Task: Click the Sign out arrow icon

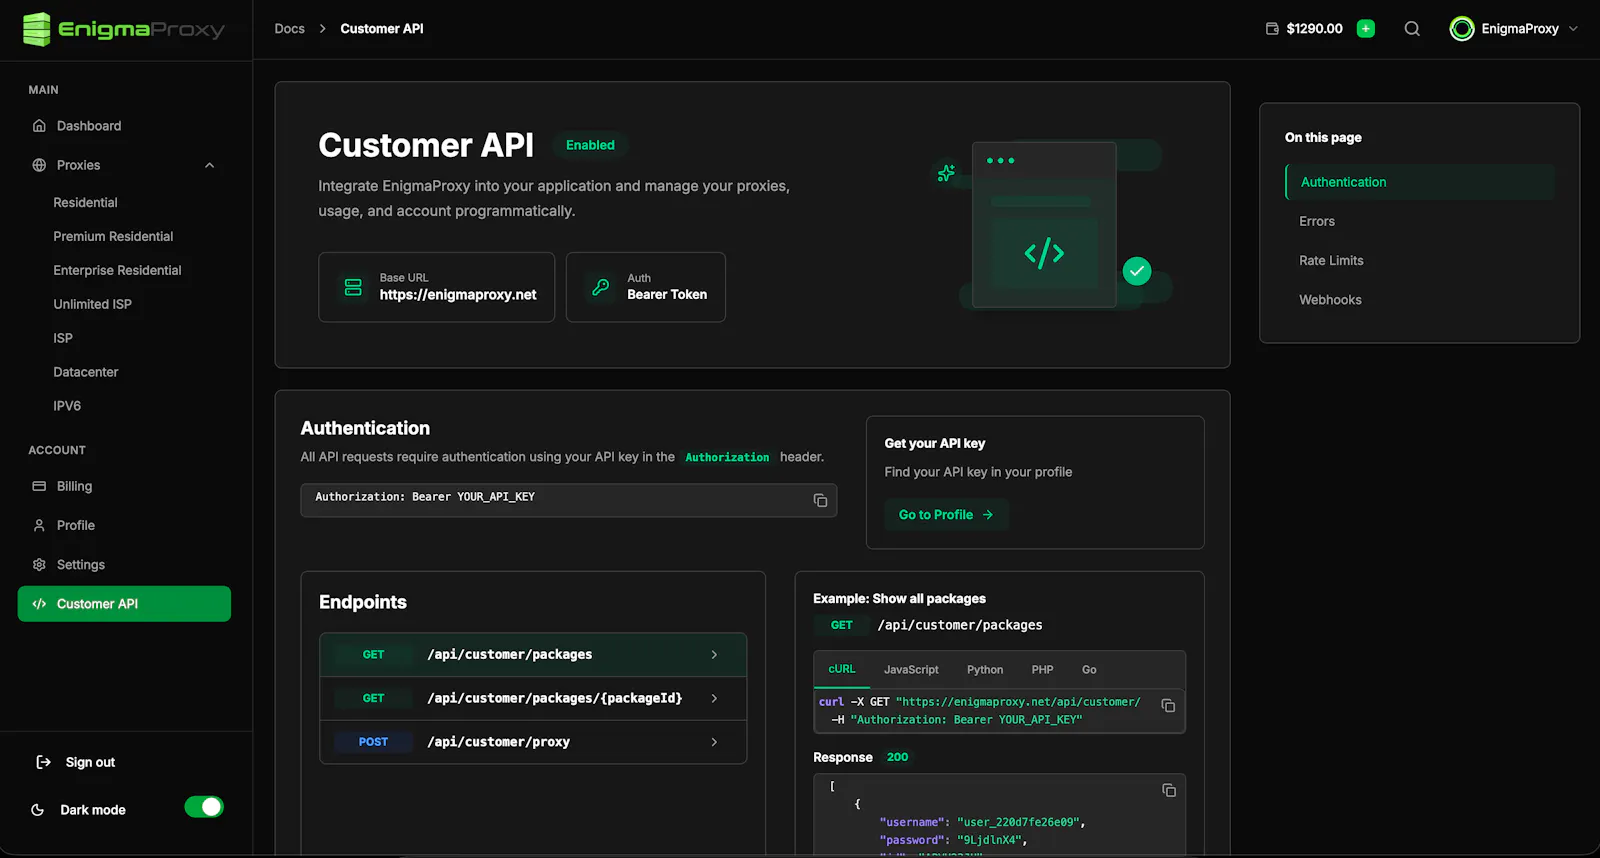Action: click(43, 762)
